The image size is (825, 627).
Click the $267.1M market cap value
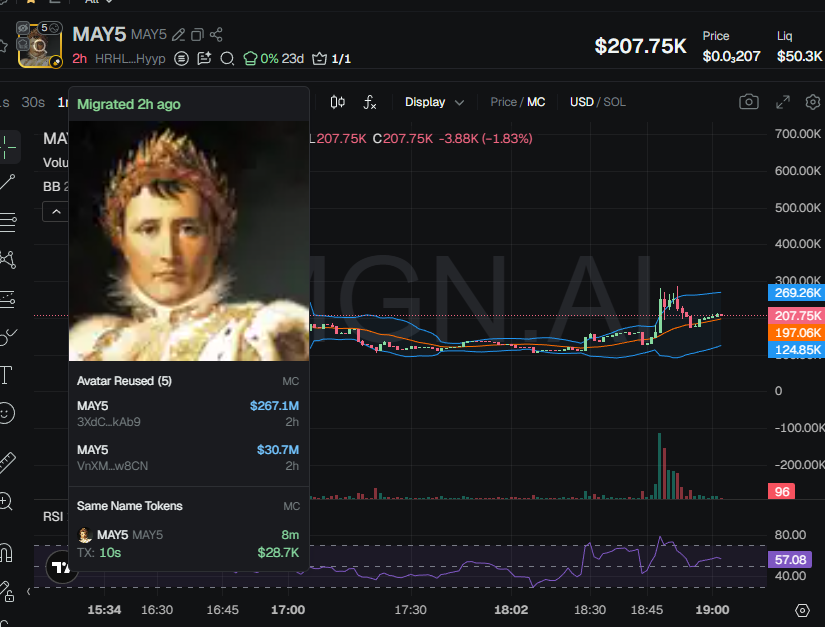pyautogui.click(x=274, y=406)
